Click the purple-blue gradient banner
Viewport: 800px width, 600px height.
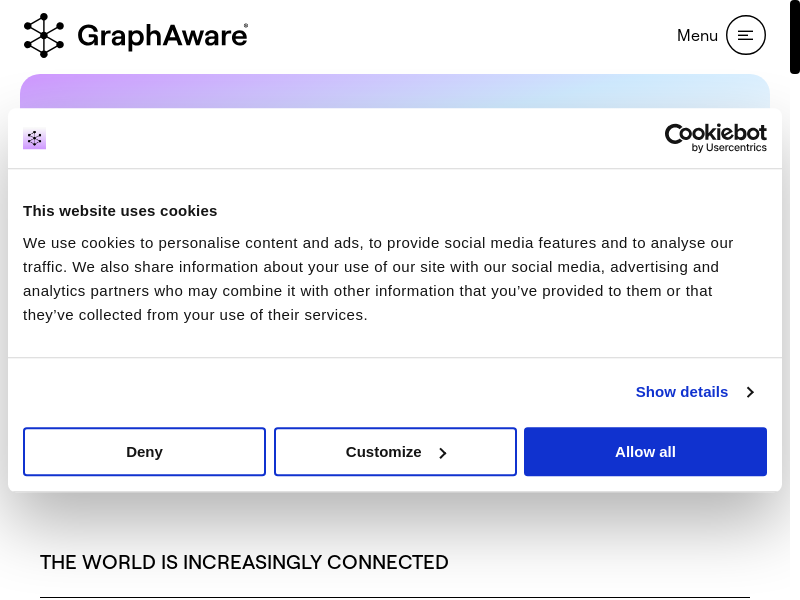(x=394, y=90)
